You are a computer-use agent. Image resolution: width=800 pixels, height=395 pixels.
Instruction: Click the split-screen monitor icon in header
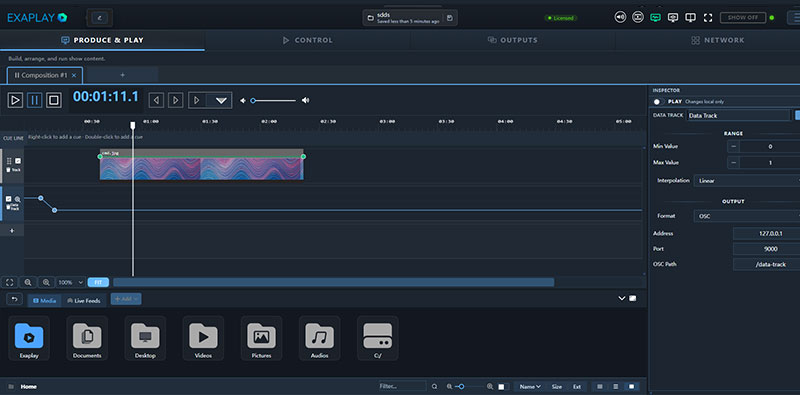coord(690,18)
